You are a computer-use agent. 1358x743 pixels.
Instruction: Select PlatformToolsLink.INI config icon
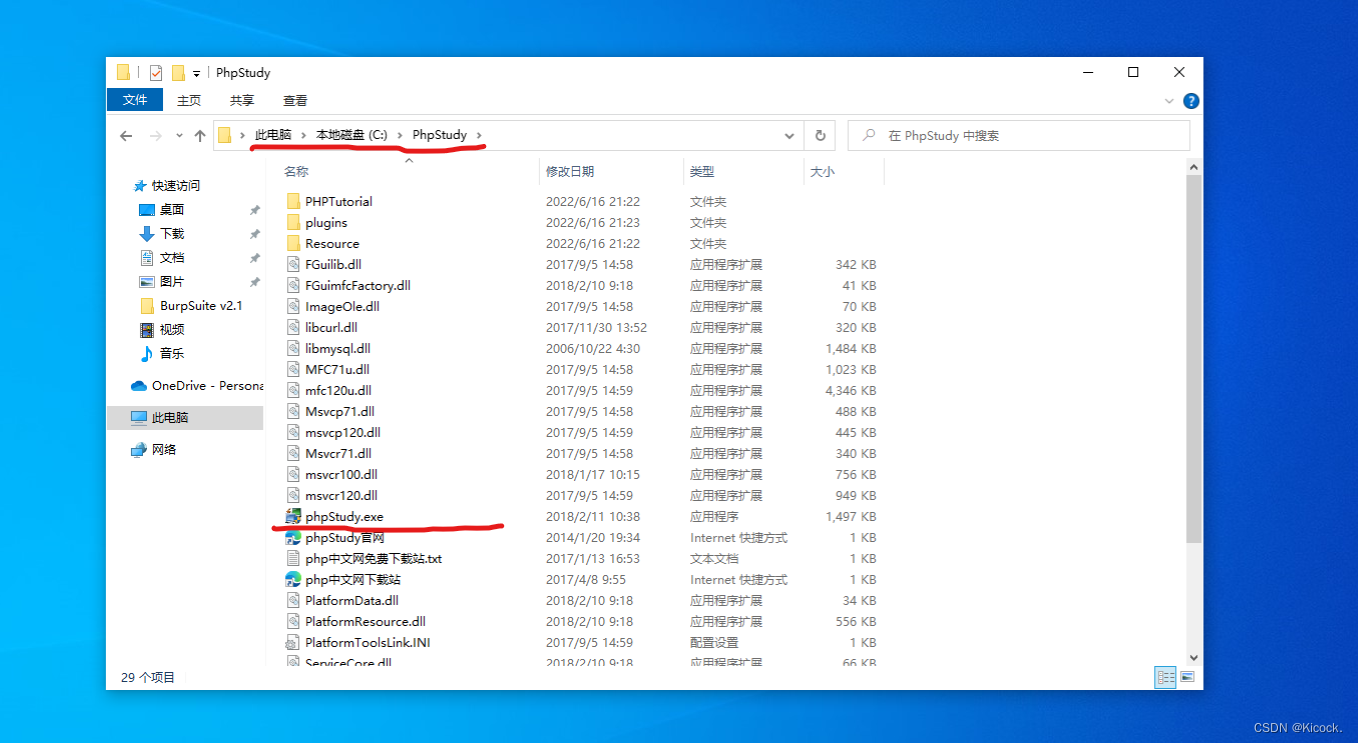(x=293, y=642)
